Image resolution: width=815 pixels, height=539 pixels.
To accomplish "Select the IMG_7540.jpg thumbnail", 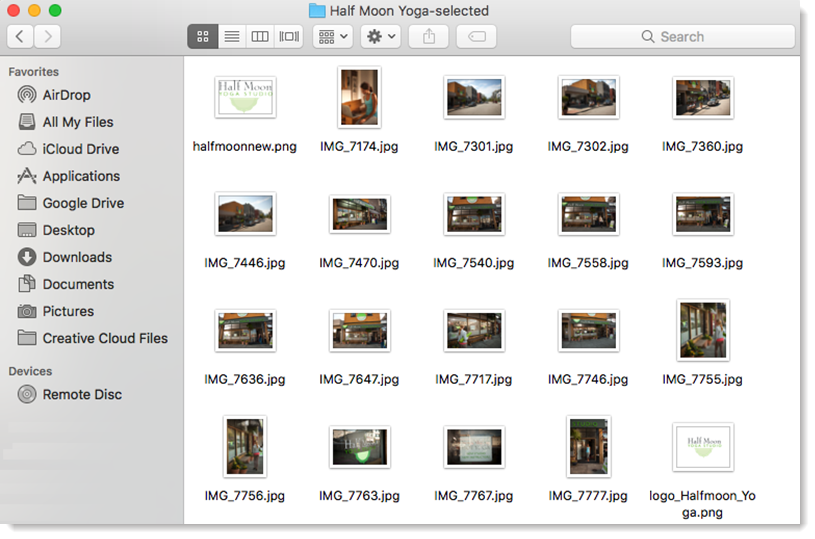I will pos(474,214).
